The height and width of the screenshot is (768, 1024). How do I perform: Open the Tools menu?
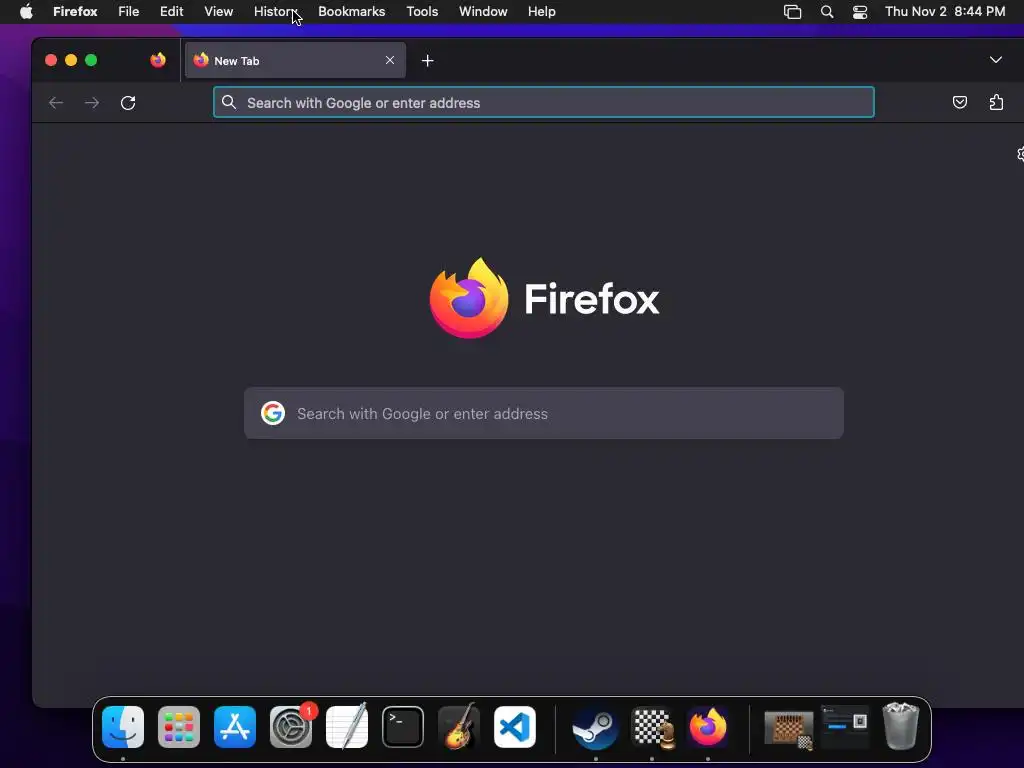click(422, 12)
